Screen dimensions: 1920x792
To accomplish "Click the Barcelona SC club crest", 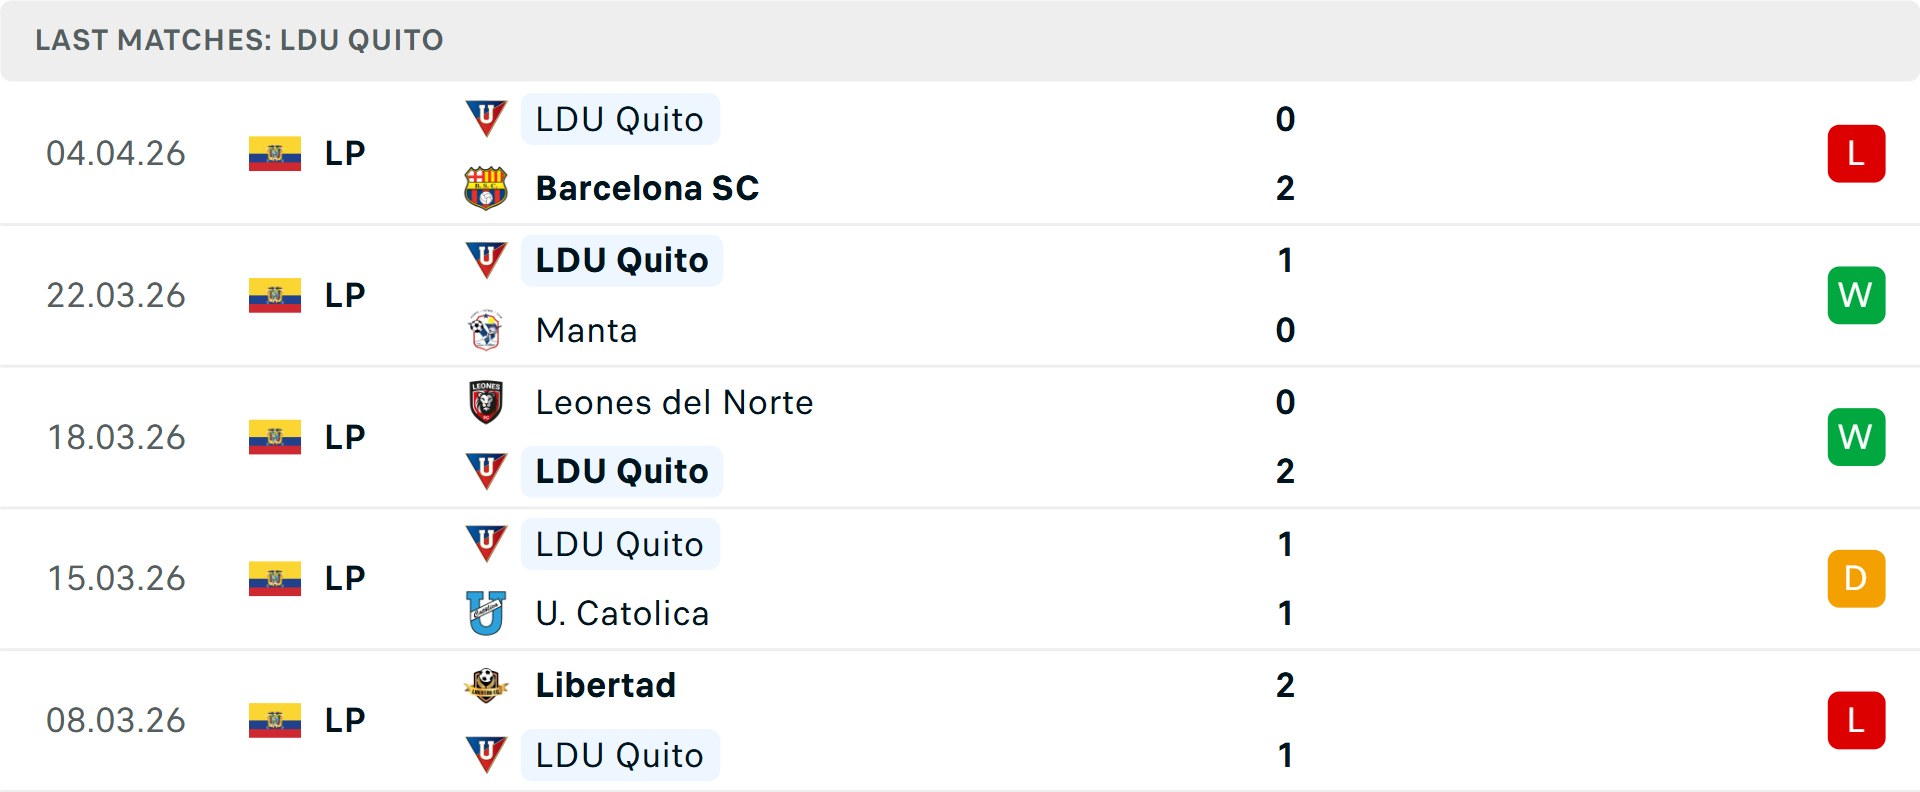I will pyautogui.click(x=486, y=188).
